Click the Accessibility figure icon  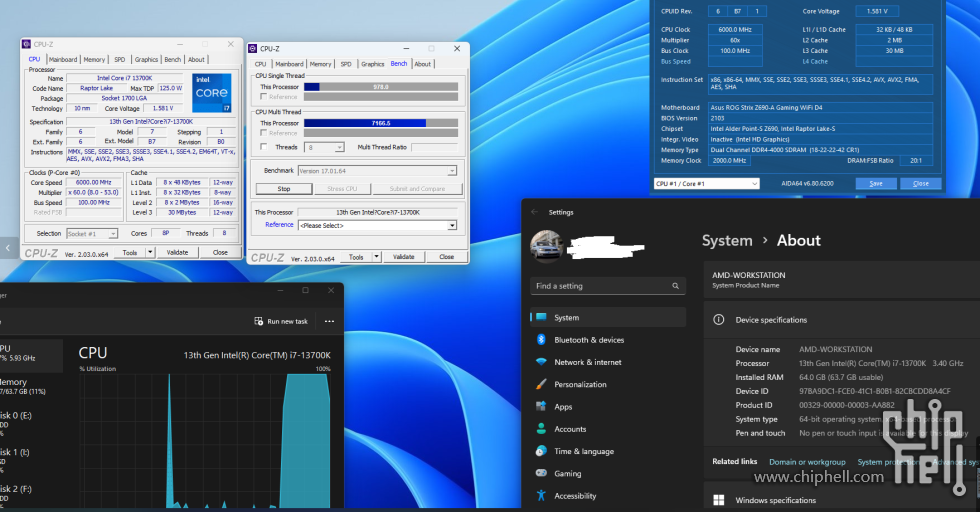542,496
